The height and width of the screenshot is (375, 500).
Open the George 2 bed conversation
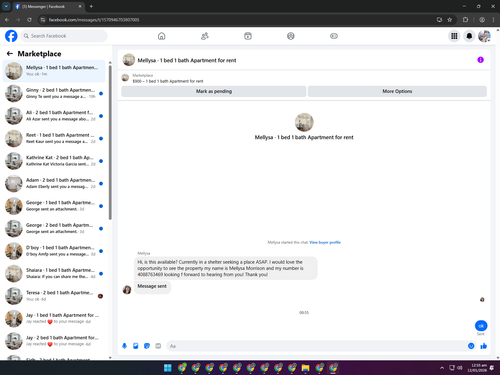coord(54,228)
